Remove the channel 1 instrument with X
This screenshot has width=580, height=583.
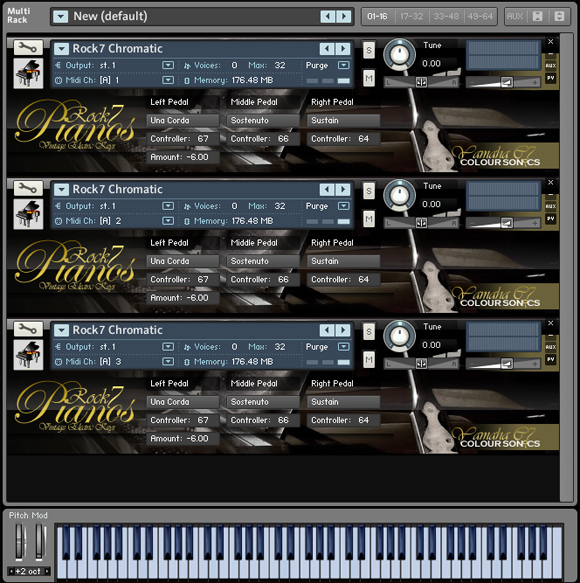point(551,42)
